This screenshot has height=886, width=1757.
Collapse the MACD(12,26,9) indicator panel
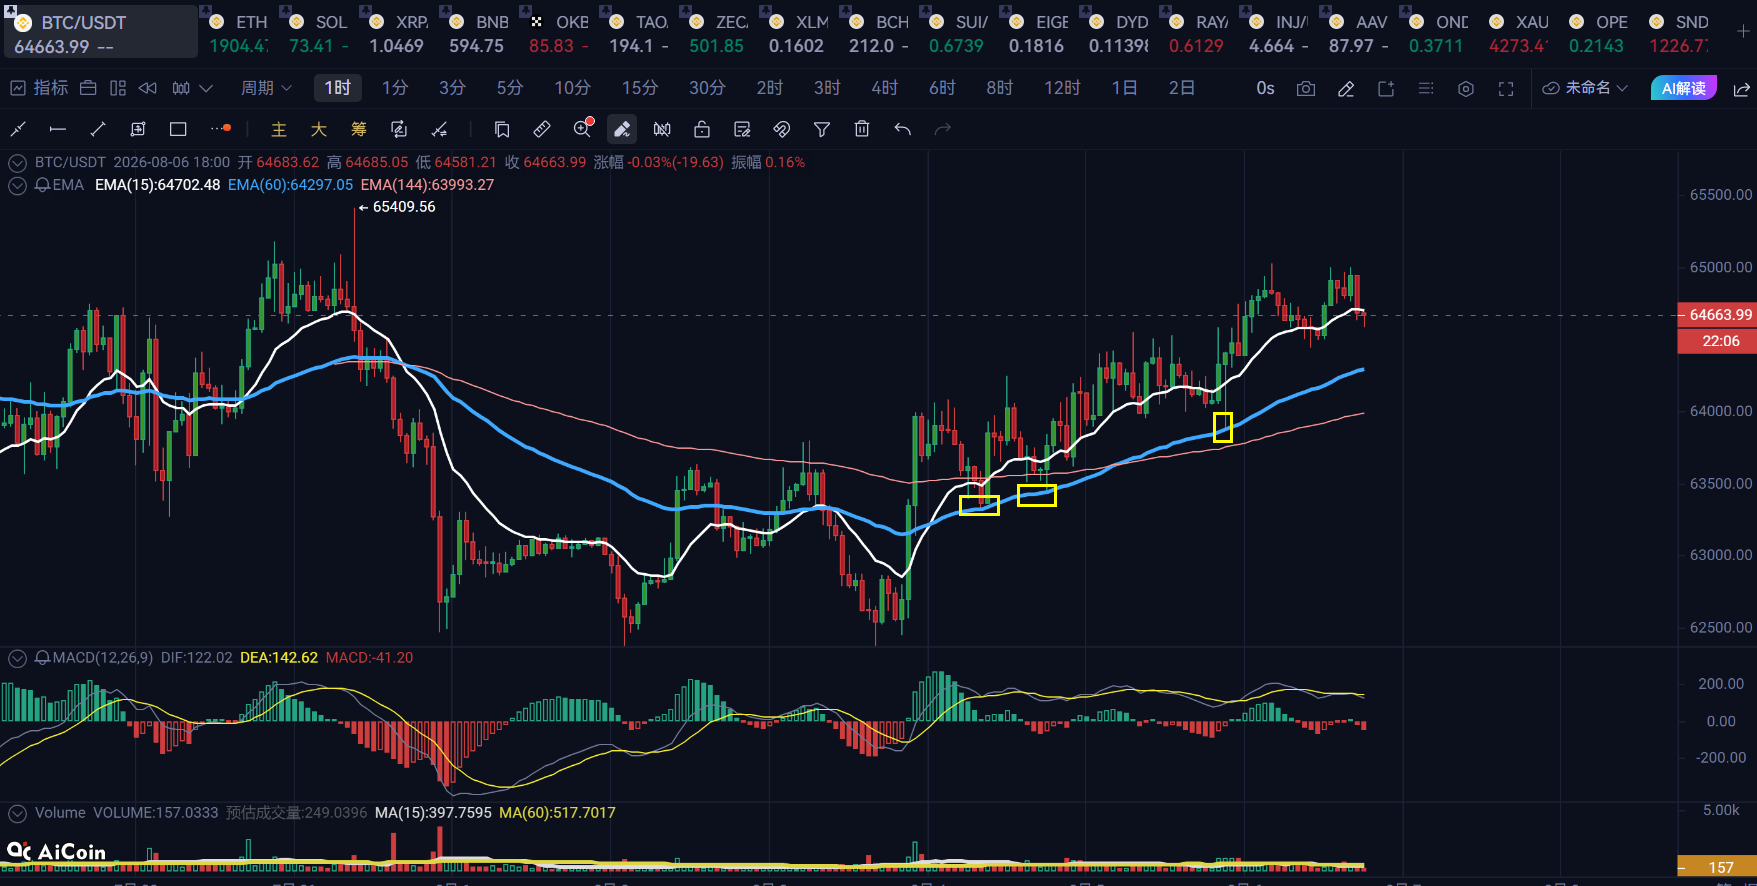pyautogui.click(x=17, y=658)
